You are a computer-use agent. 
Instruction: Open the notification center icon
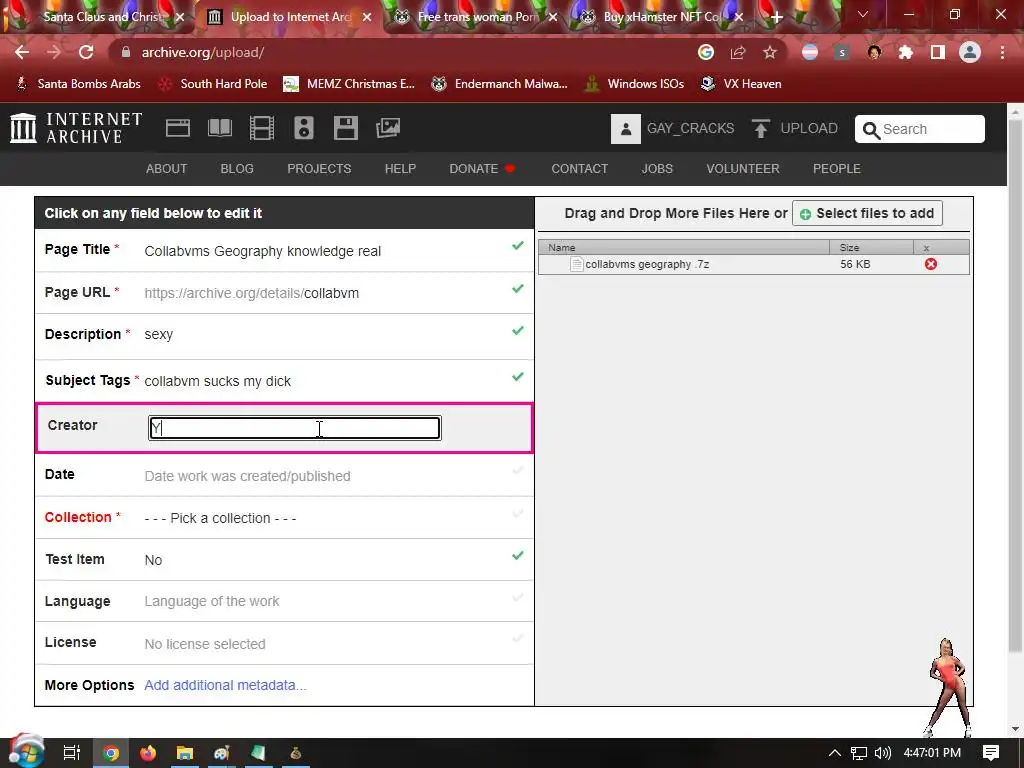point(991,753)
